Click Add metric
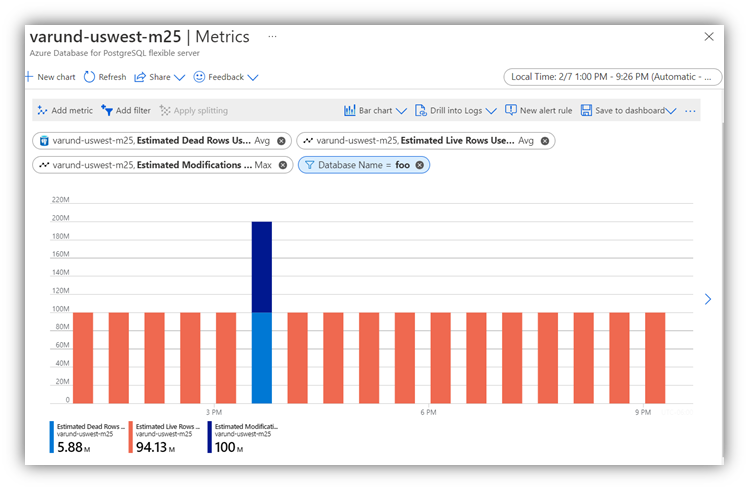Viewport: 749px width, 490px height. pos(65,110)
